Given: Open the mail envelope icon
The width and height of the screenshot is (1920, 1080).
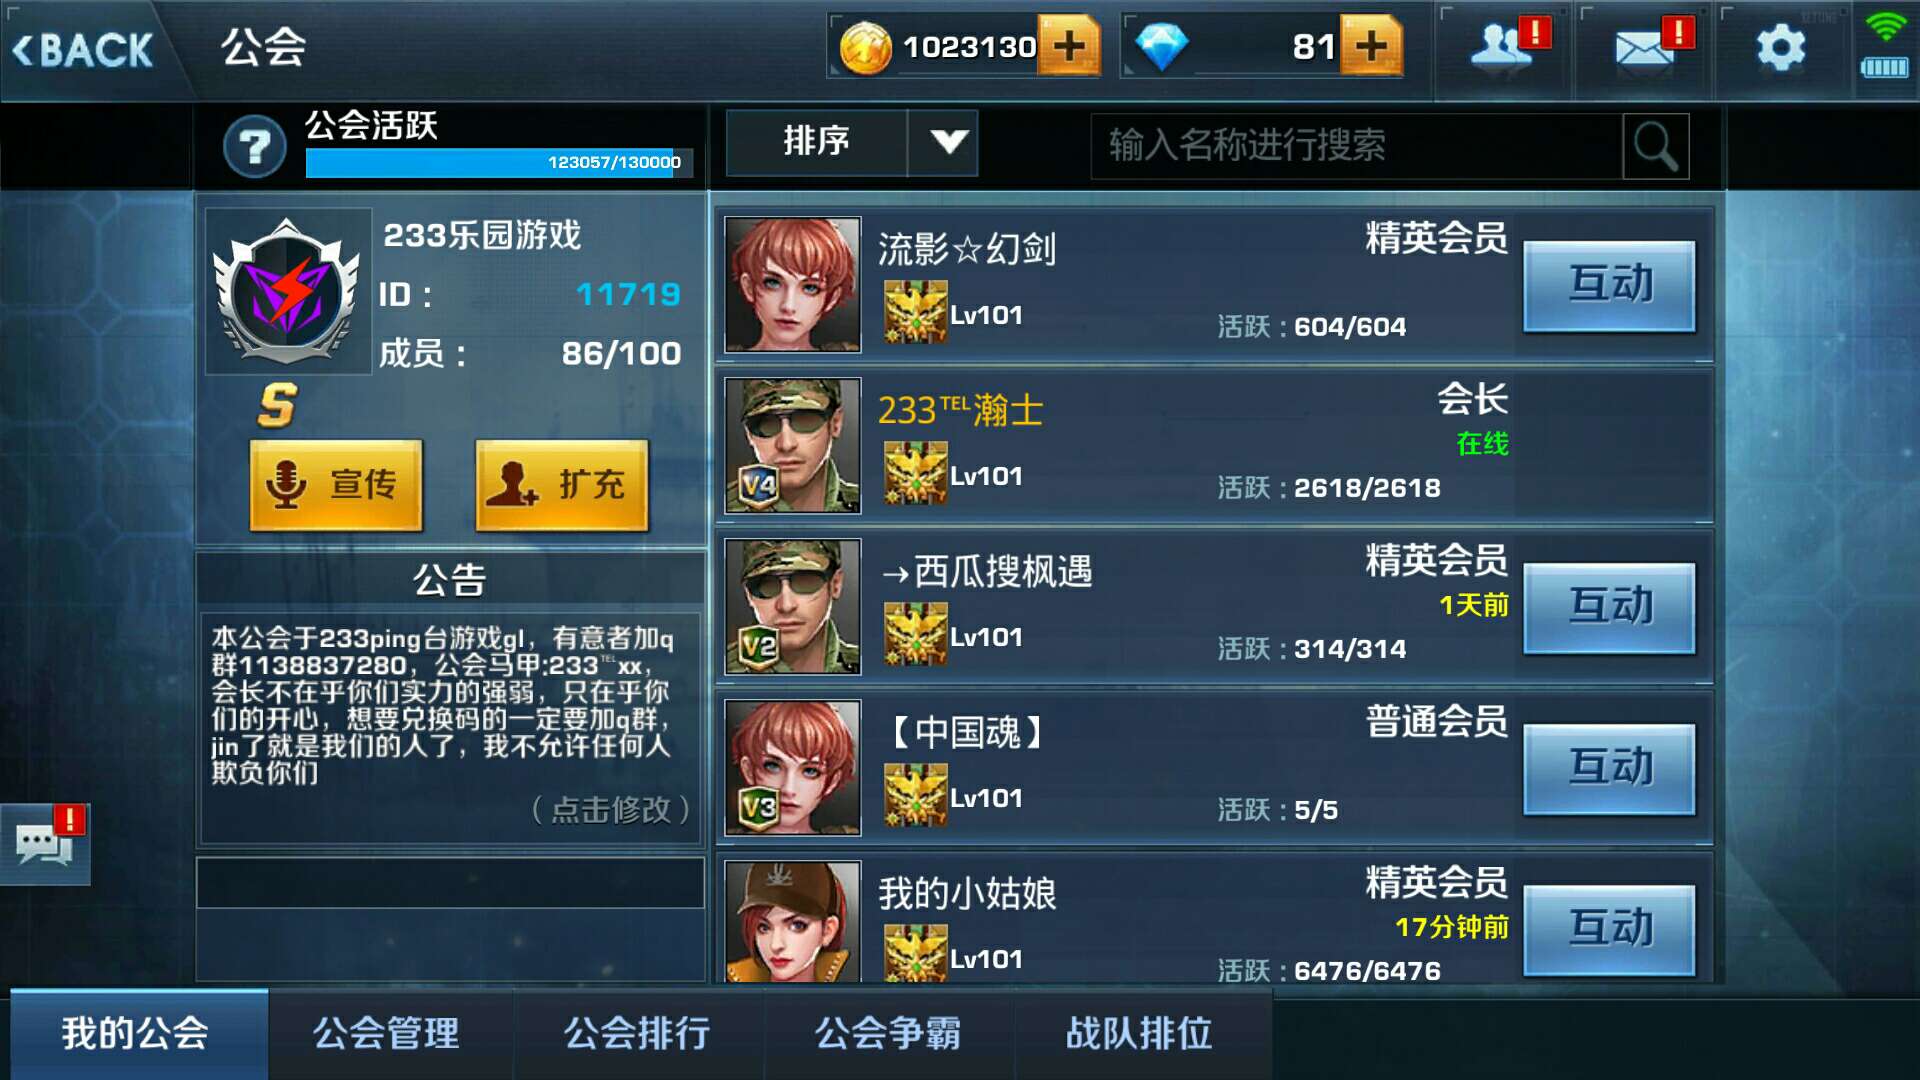Looking at the screenshot, I should point(1651,47).
